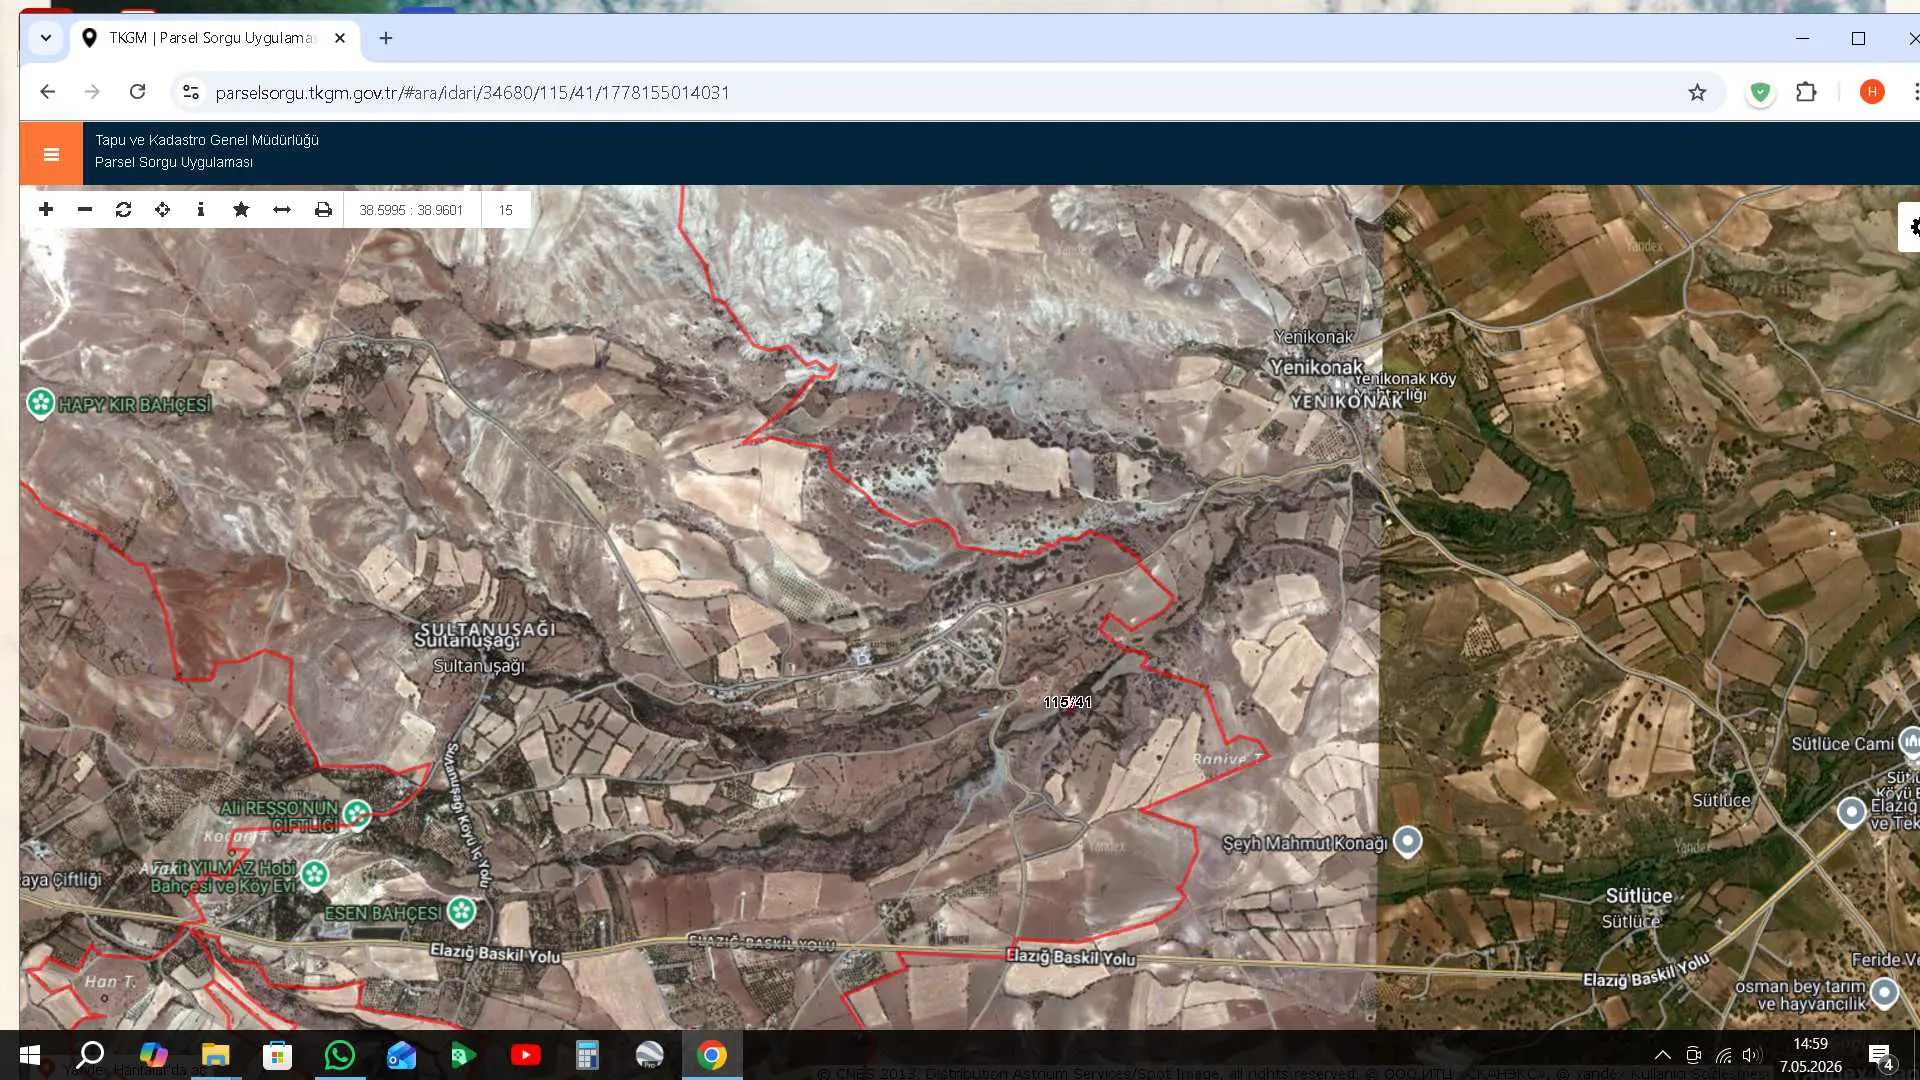
Task: Click the address bar URL field
Action: coord(472,92)
